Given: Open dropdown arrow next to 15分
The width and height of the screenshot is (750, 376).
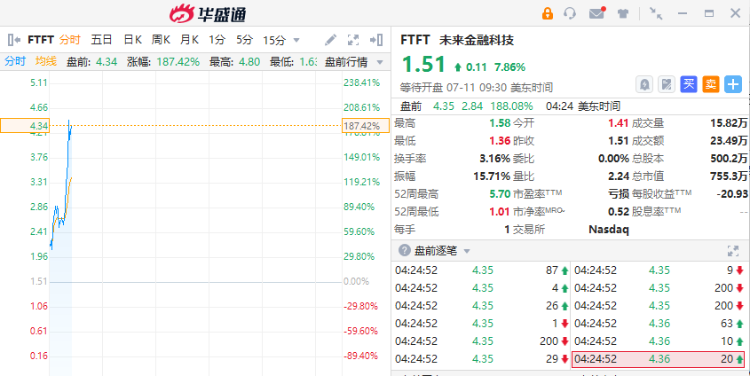Looking at the screenshot, I should (297, 40).
